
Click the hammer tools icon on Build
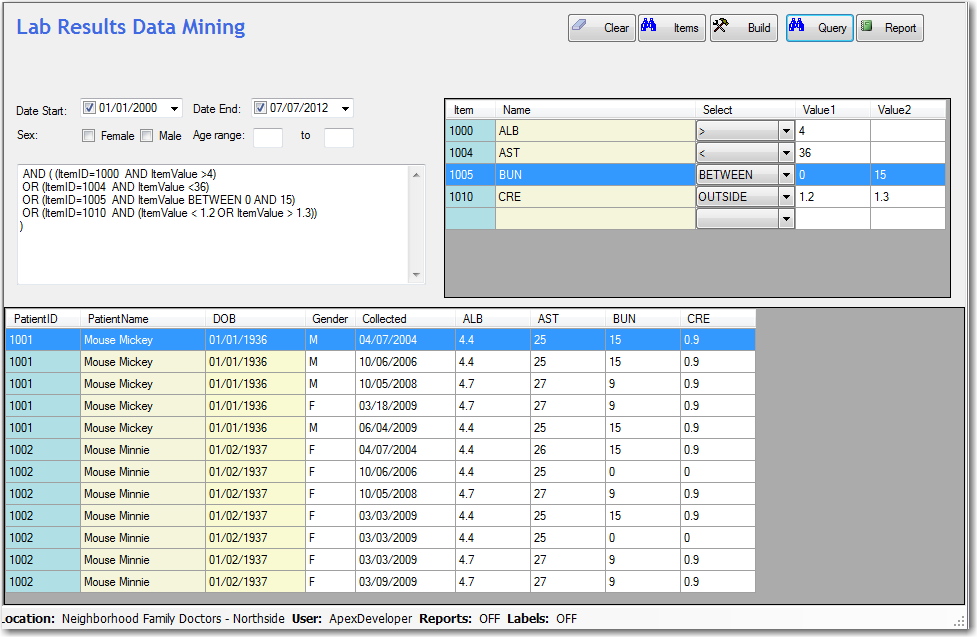coord(721,25)
